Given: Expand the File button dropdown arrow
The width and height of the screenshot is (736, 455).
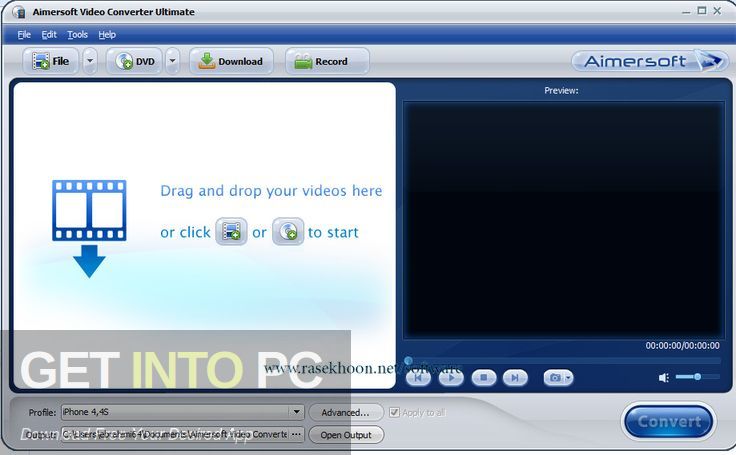Looking at the screenshot, I should coord(90,62).
